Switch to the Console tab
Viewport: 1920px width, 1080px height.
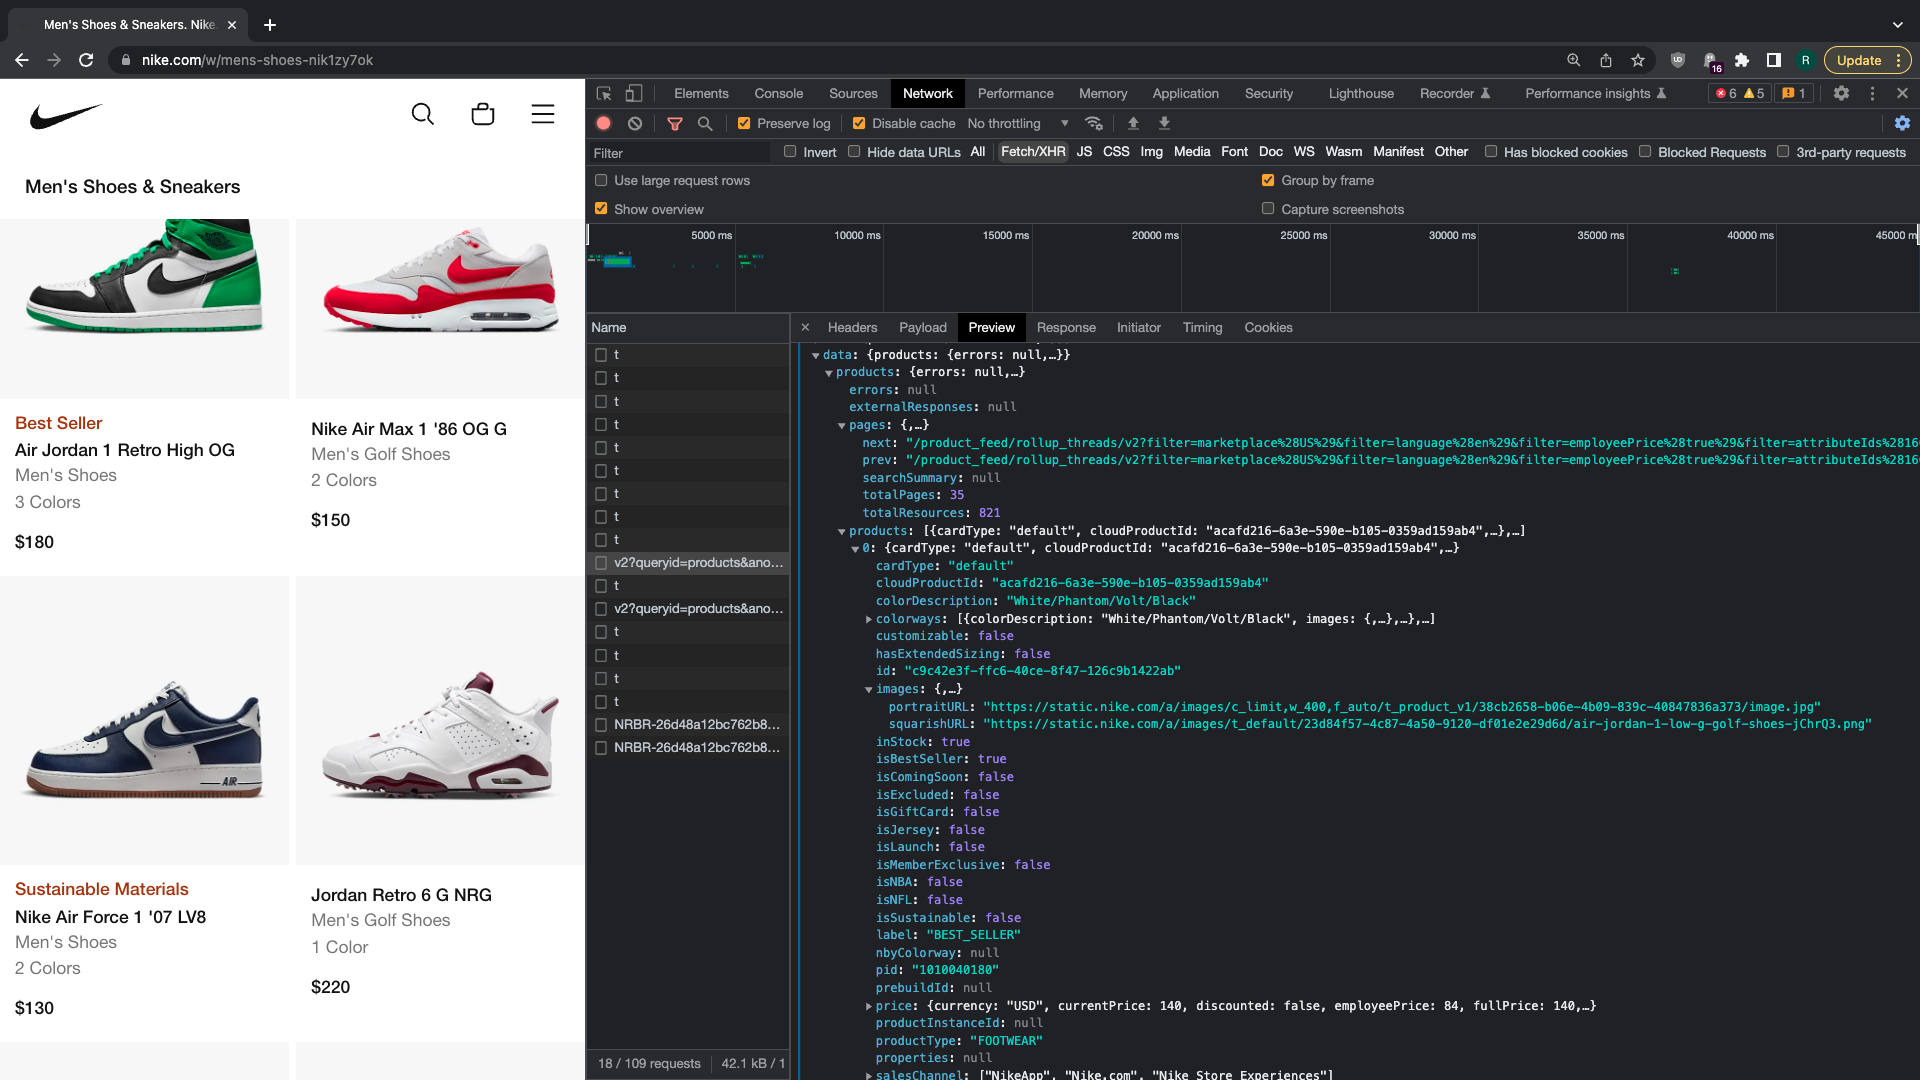(x=779, y=93)
